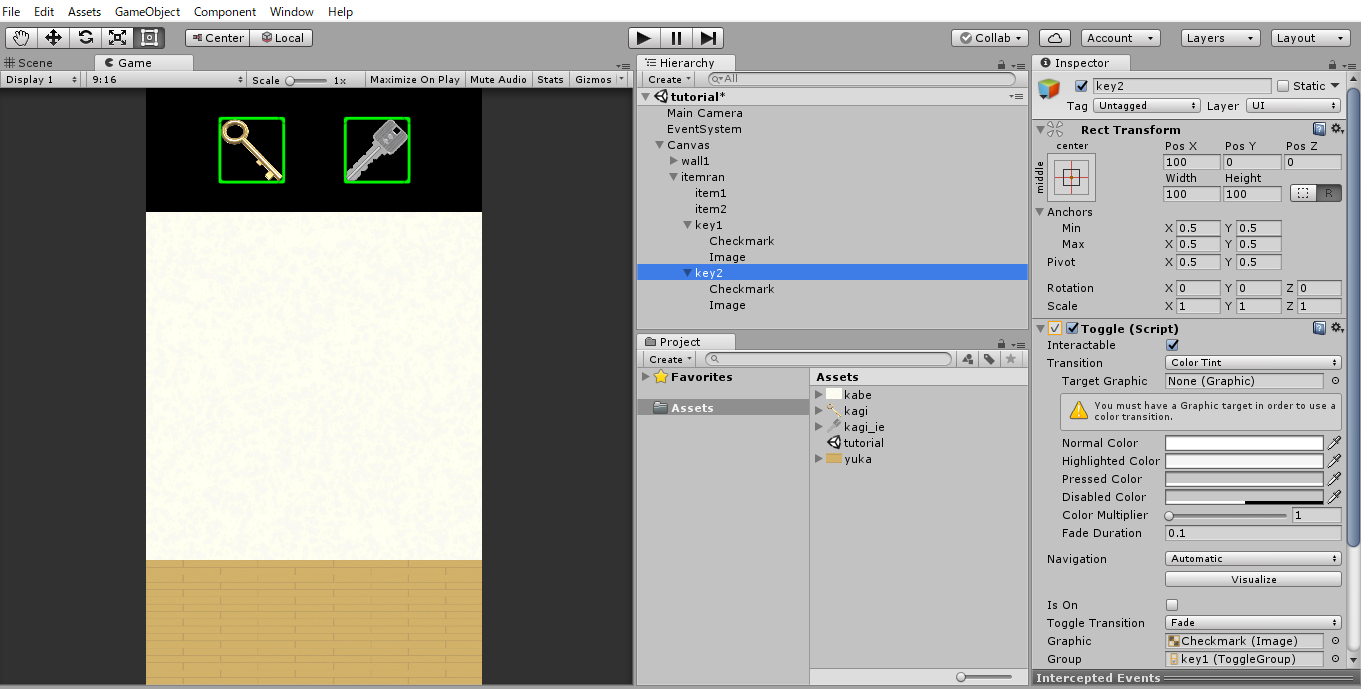Pick Pressed Color with the eyedropper
The width and height of the screenshot is (1361, 689).
tap(1334, 479)
